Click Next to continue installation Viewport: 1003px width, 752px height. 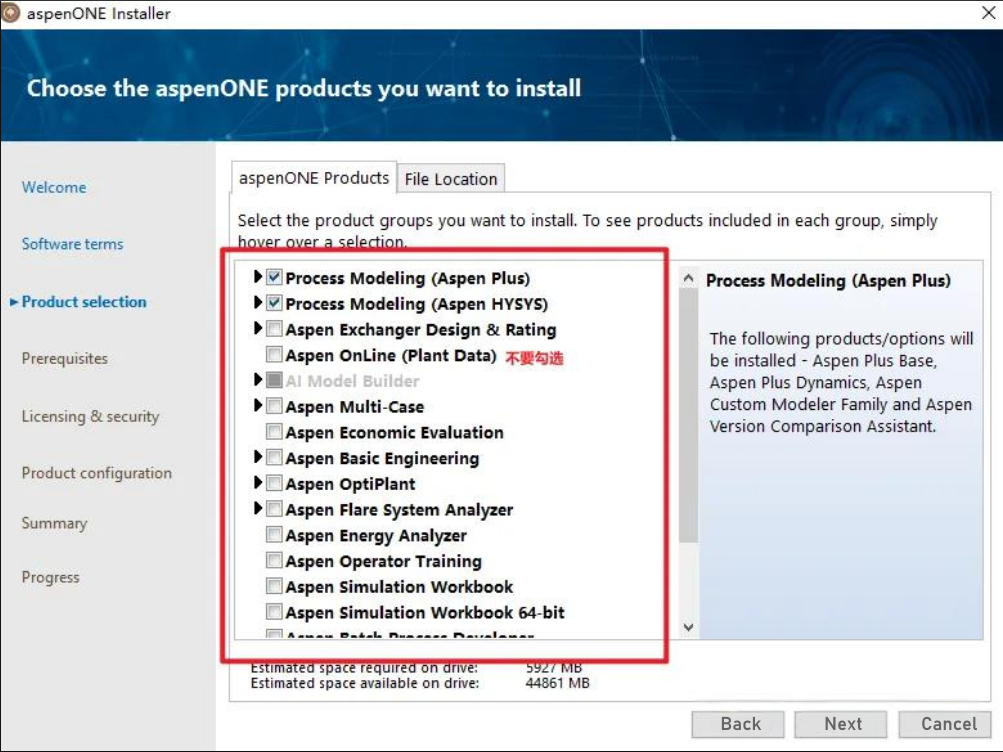841,724
